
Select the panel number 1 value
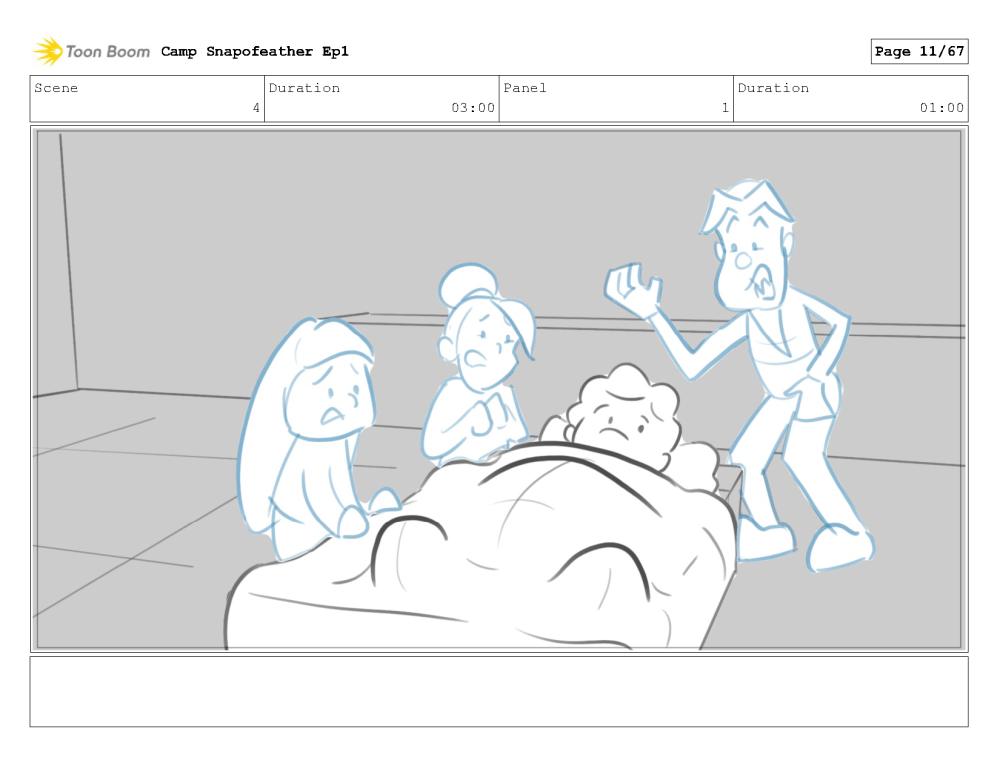click(725, 108)
